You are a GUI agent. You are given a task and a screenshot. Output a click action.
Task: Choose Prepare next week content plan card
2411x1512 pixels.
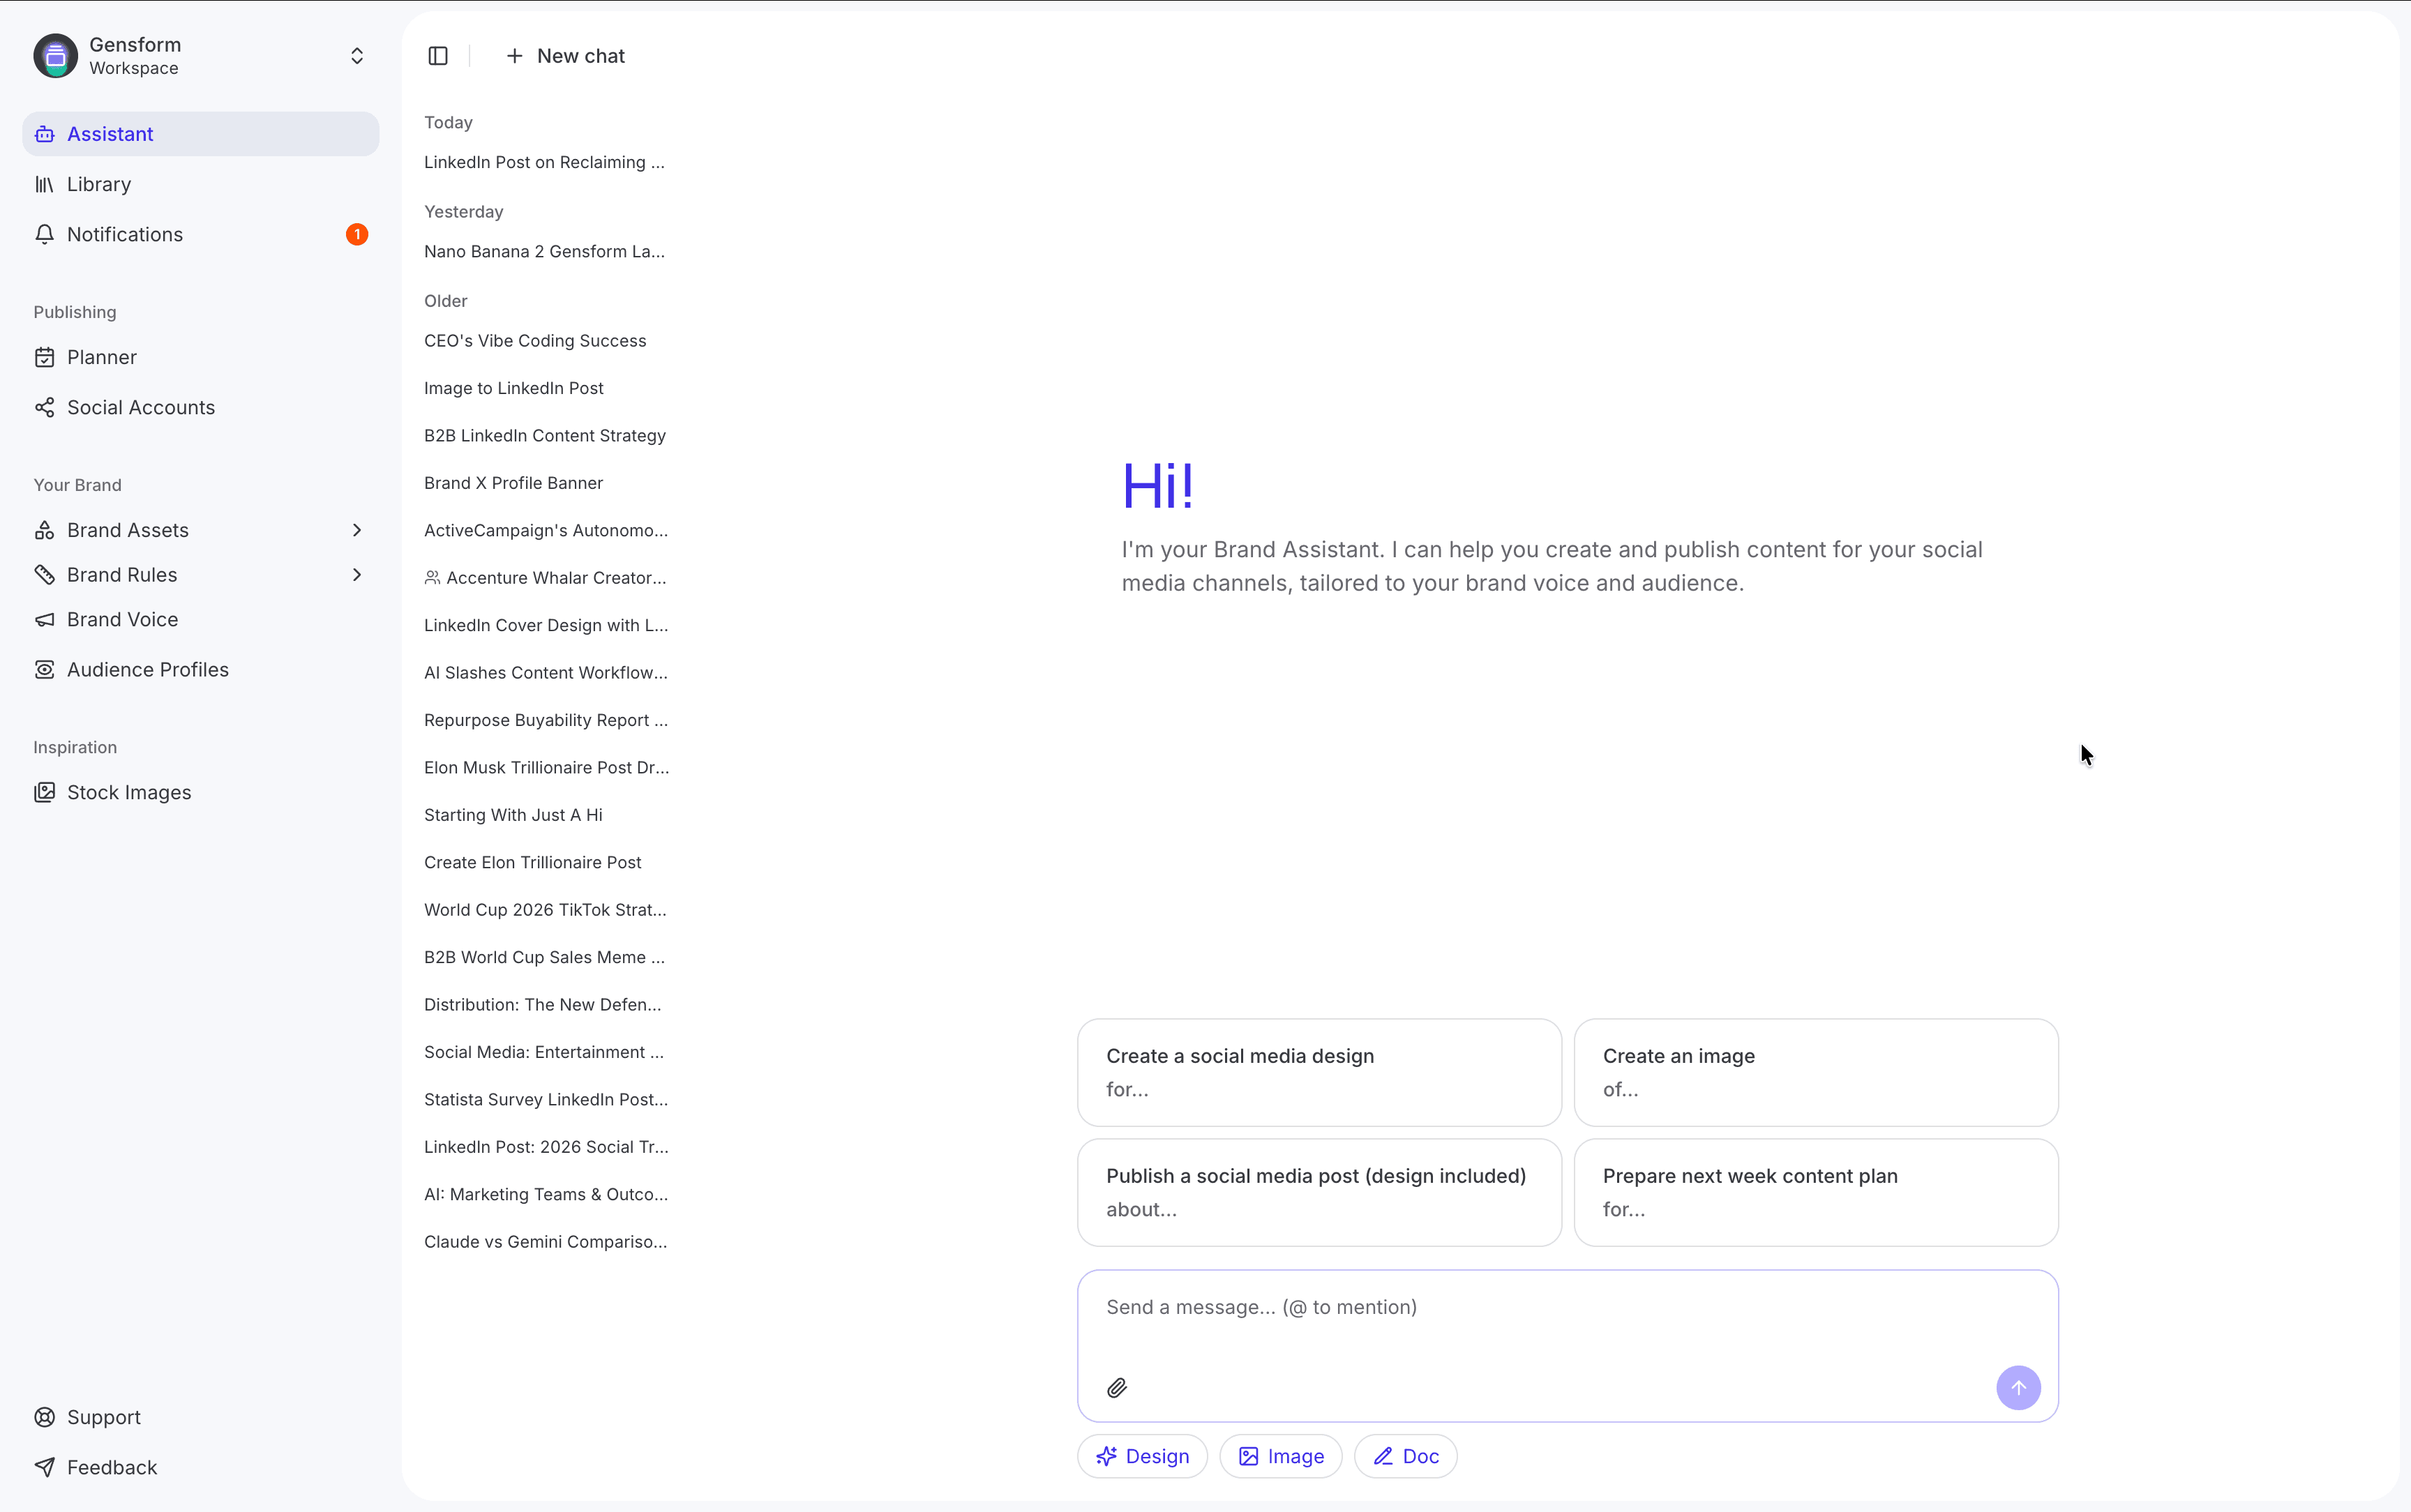click(x=1816, y=1193)
